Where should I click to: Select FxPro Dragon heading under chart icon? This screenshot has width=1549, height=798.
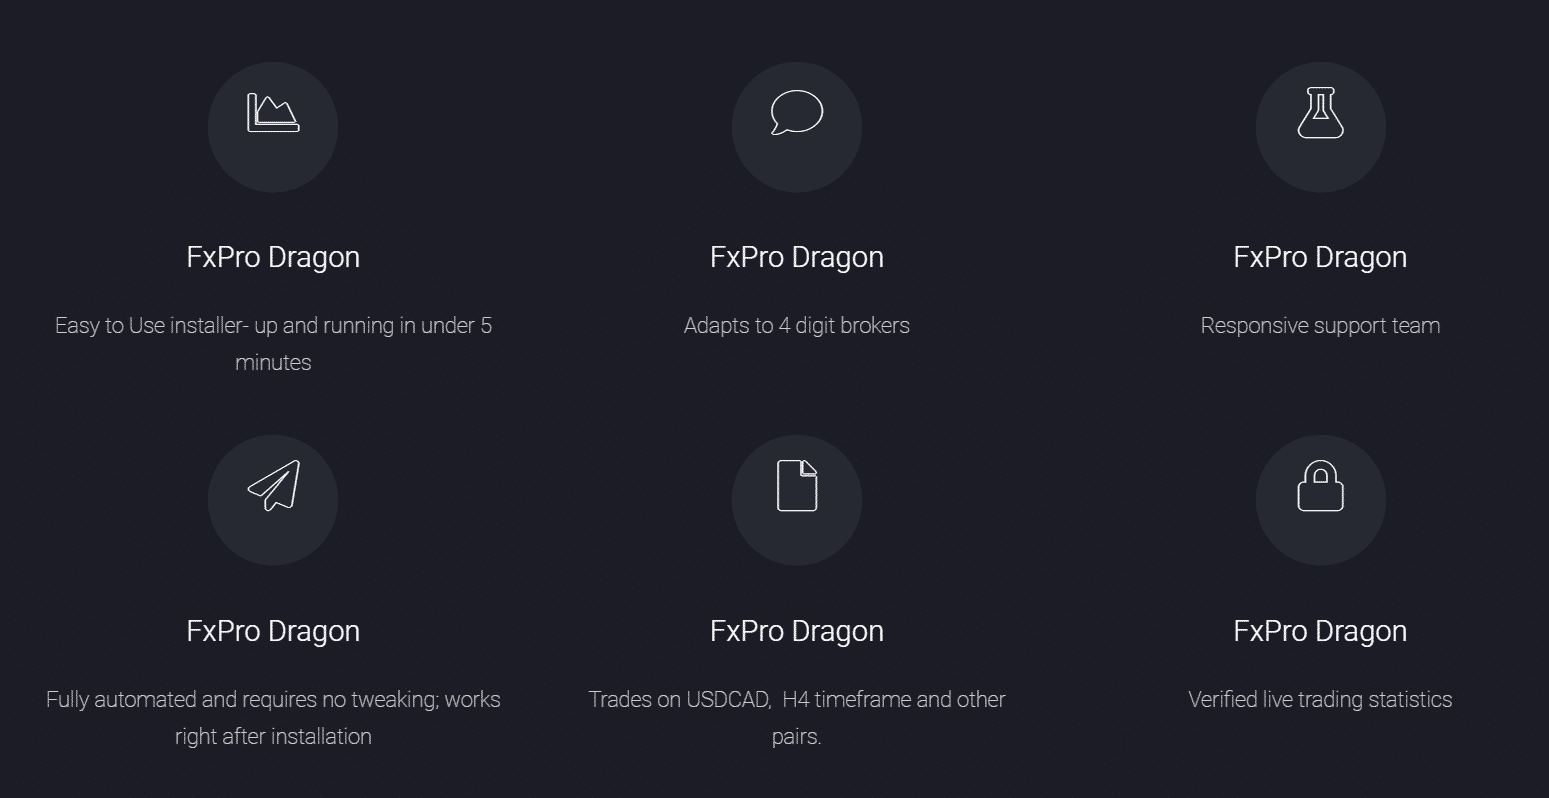[273, 257]
